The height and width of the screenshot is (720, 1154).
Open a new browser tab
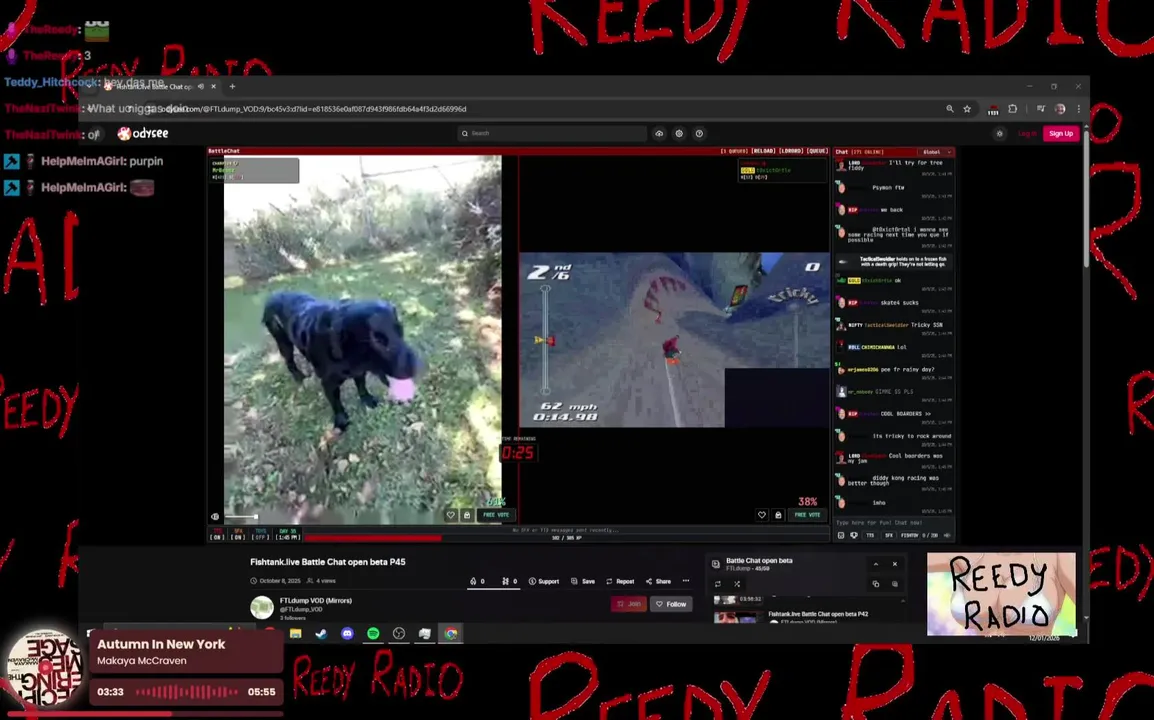[233, 86]
